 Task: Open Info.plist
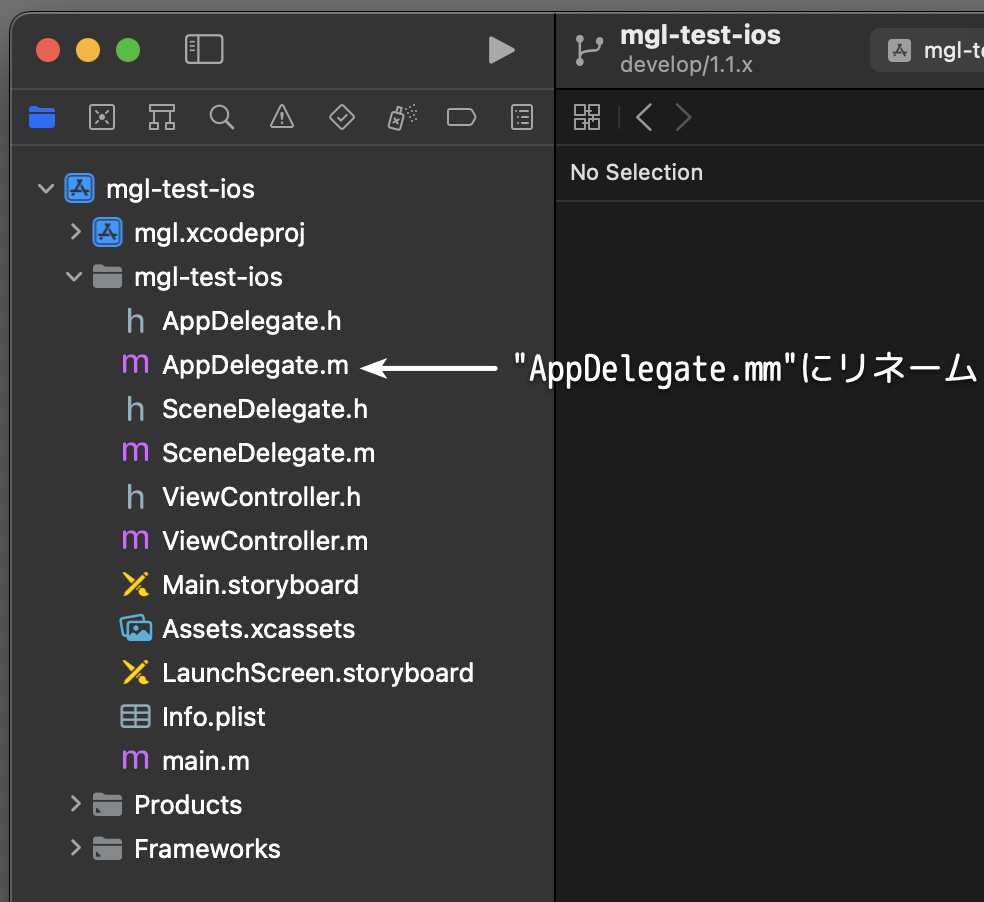(x=213, y=717)
